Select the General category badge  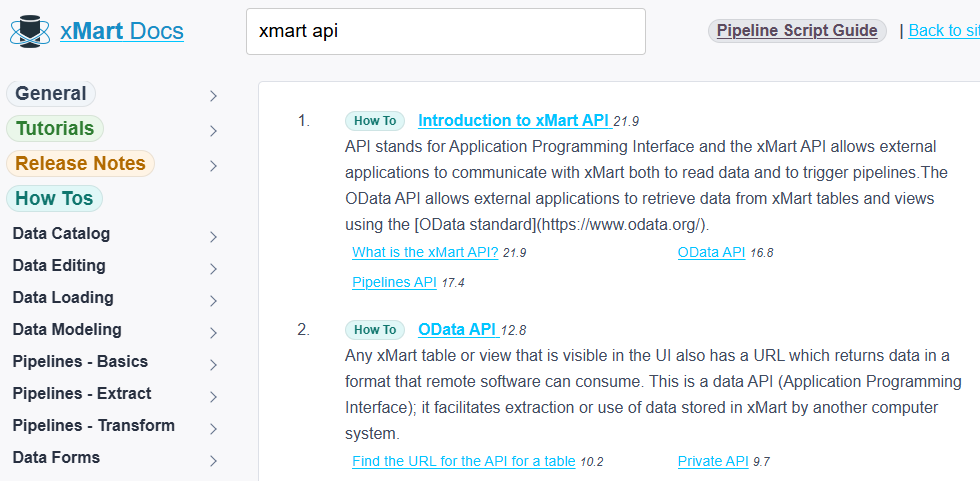point(51,94)
